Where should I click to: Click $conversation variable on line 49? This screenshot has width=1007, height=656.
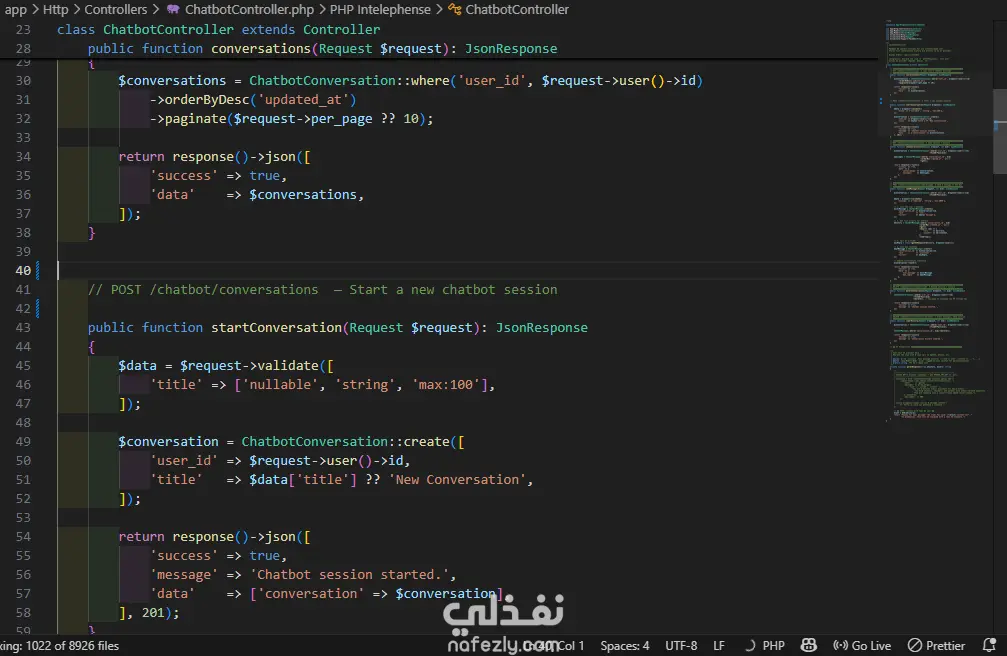coord(168,442)
